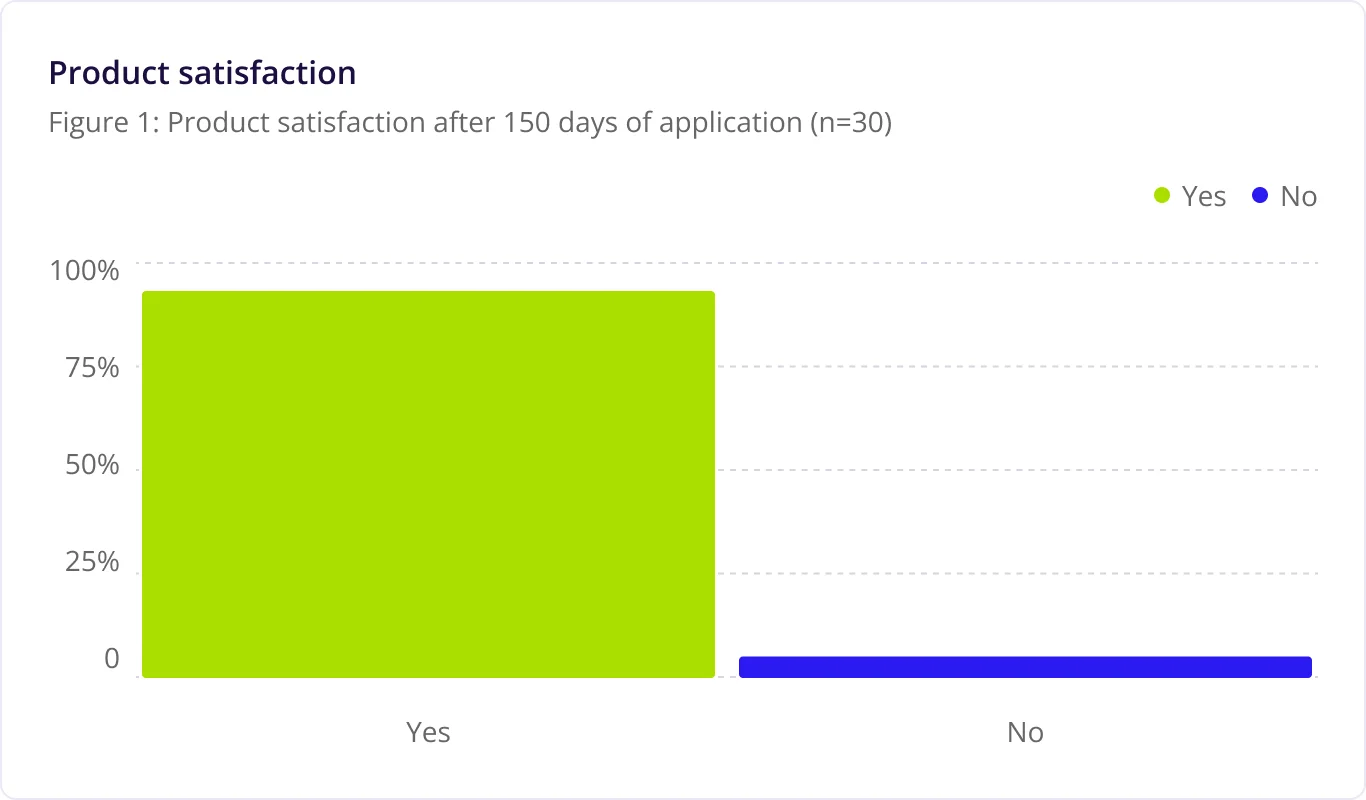
Task: Click the 50% y-axis label
Action: (x=92, y=465)
